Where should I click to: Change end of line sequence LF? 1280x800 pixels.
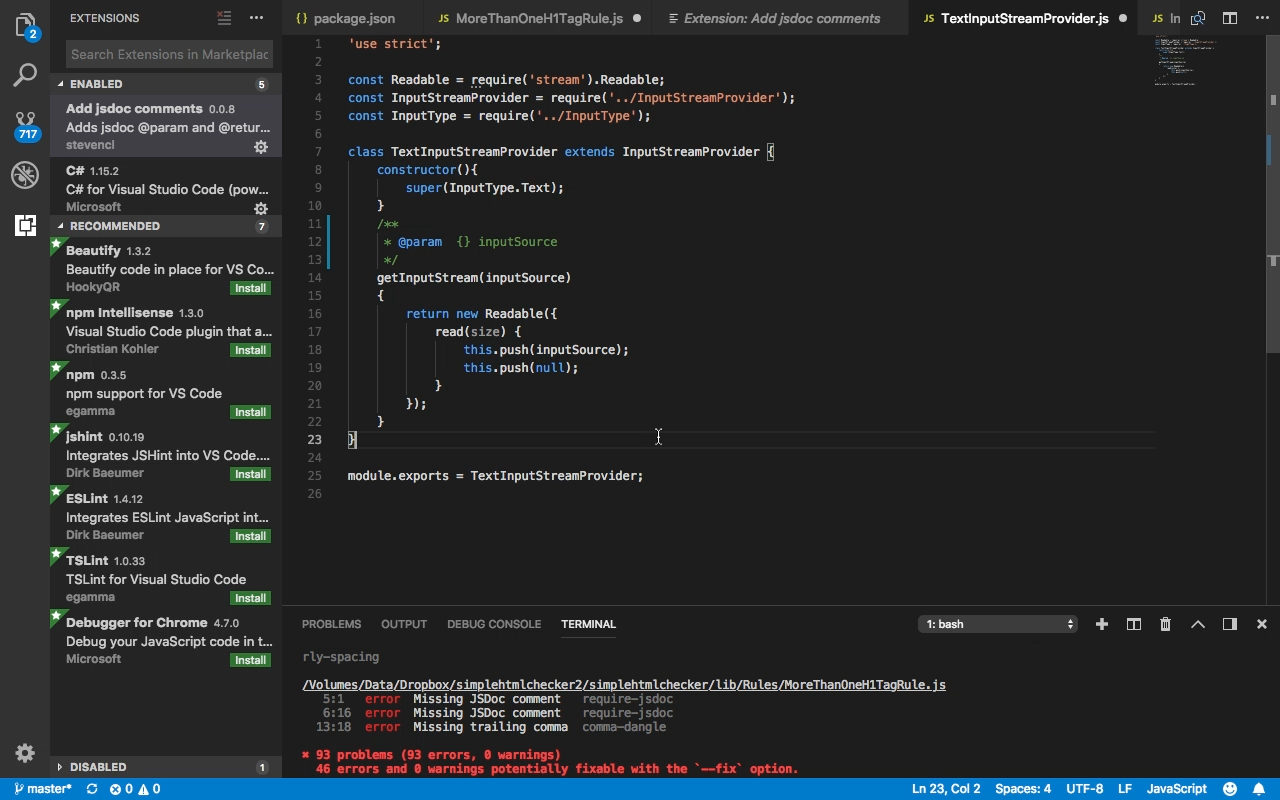(x=1125, y=789)
